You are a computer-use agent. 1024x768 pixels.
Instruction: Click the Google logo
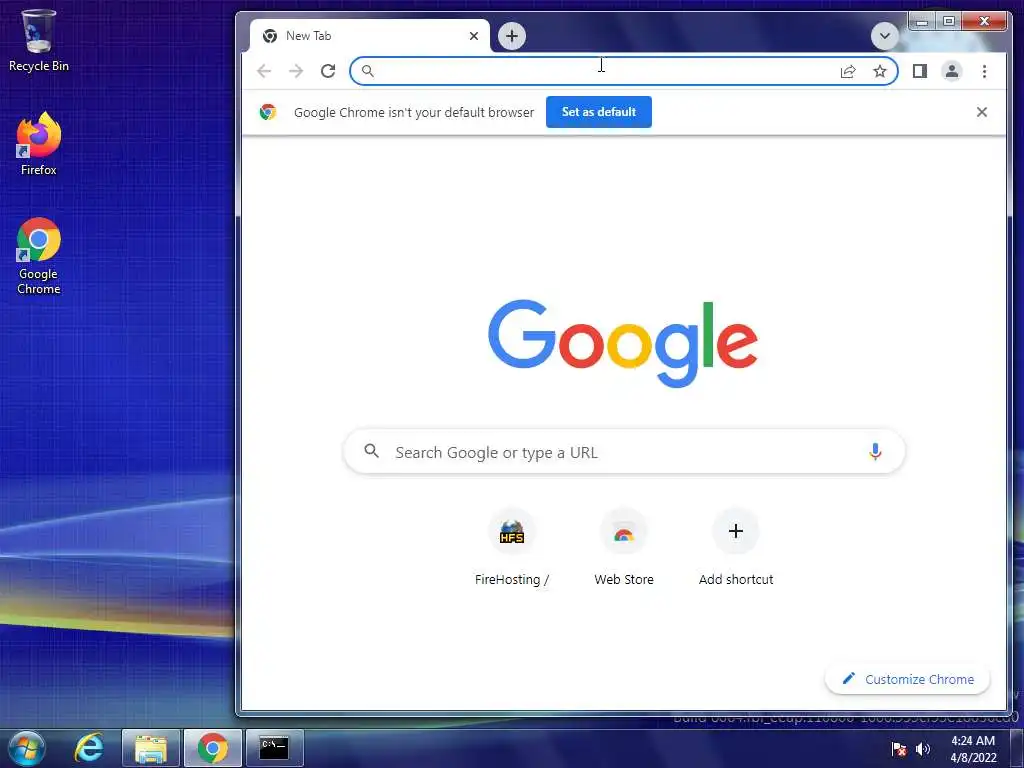coord(623,343)
